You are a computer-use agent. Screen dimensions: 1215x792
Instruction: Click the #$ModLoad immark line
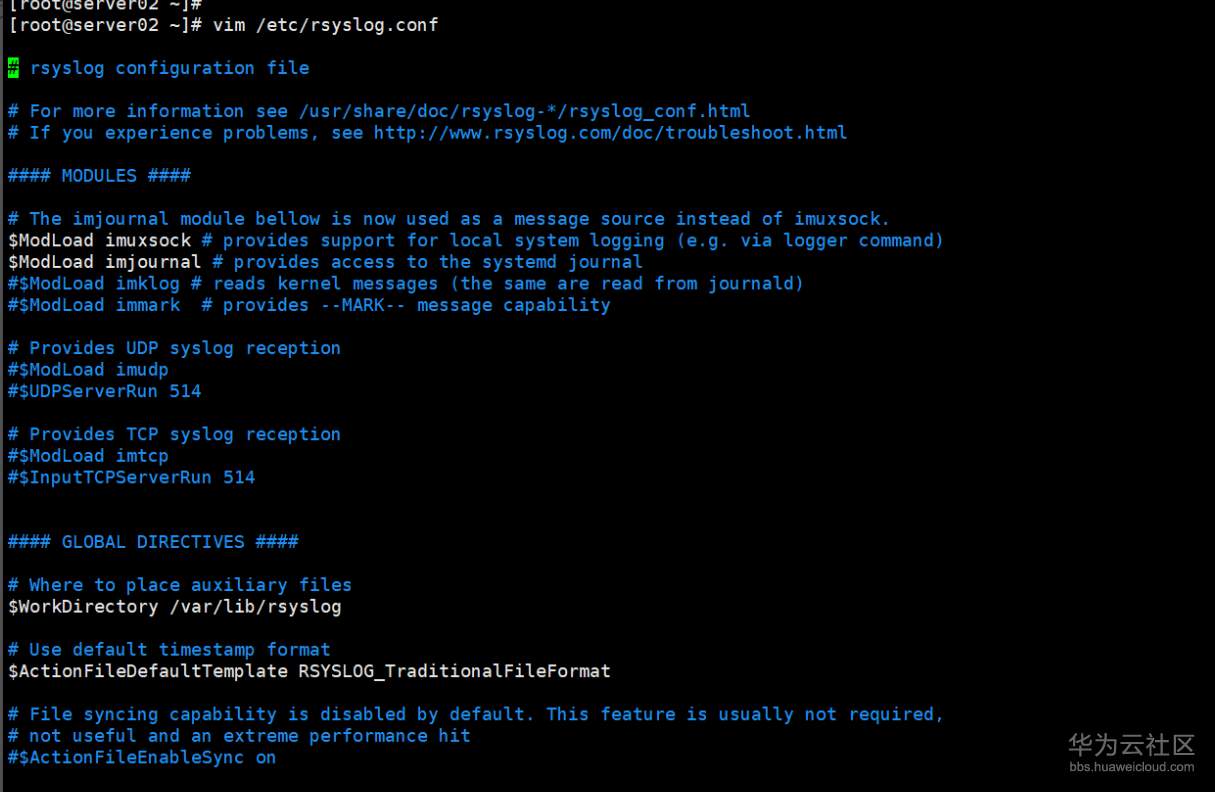point(309,305)
